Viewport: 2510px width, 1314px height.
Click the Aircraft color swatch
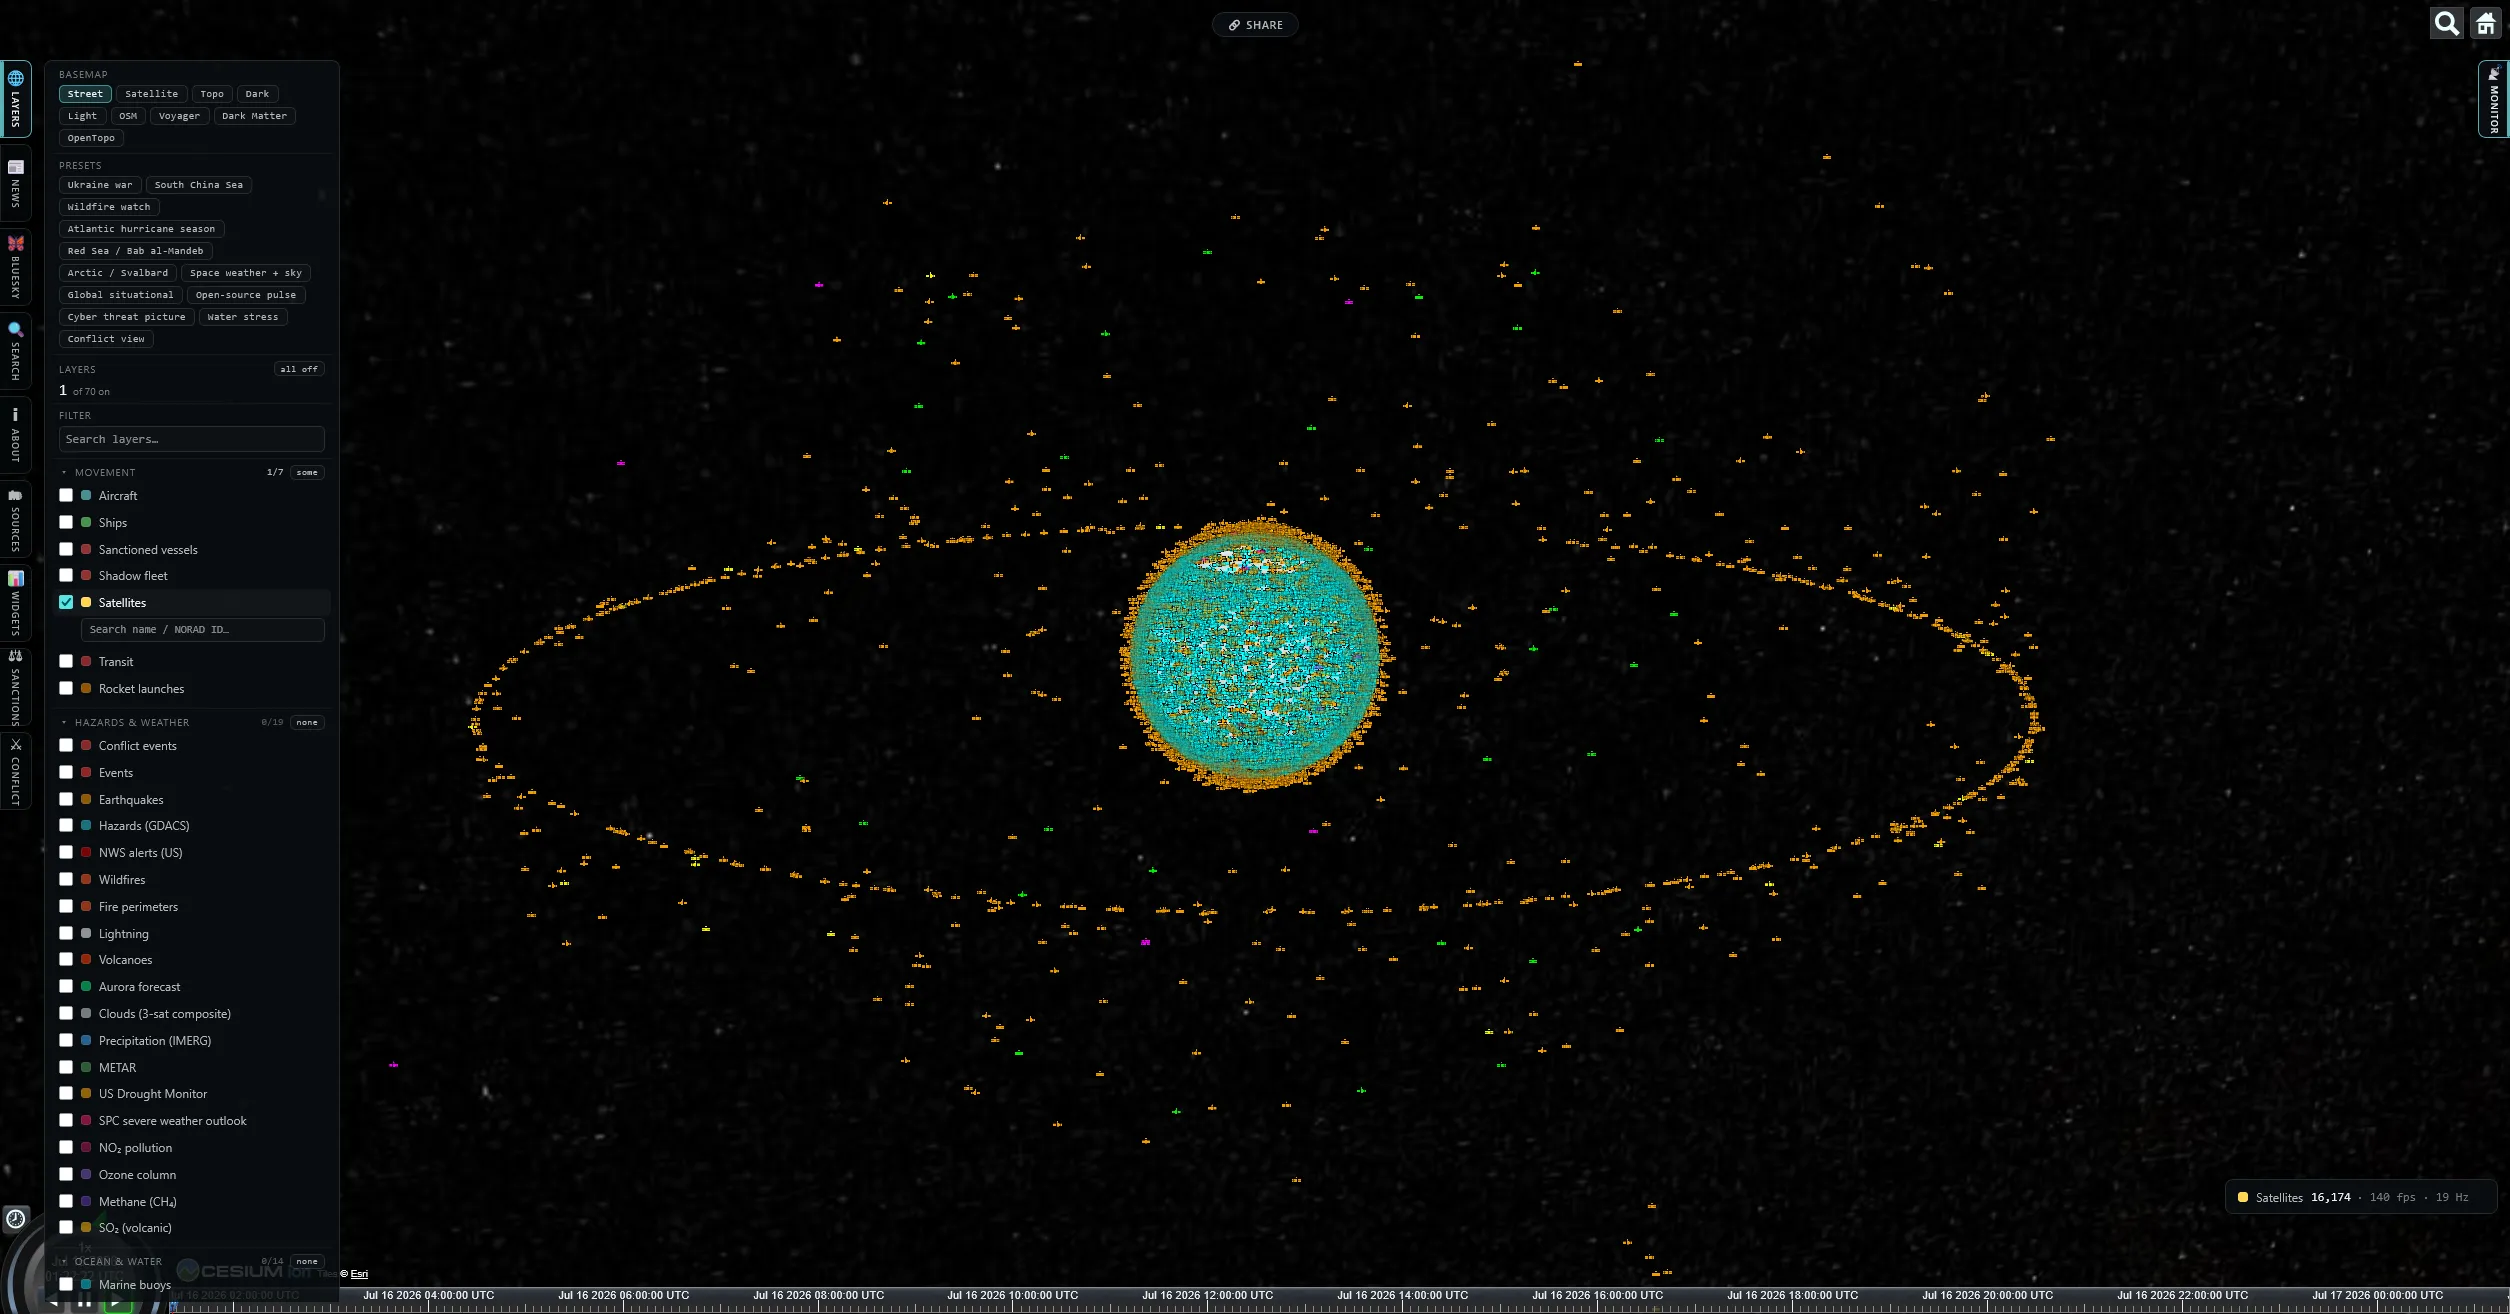click(x=86, y=495)
